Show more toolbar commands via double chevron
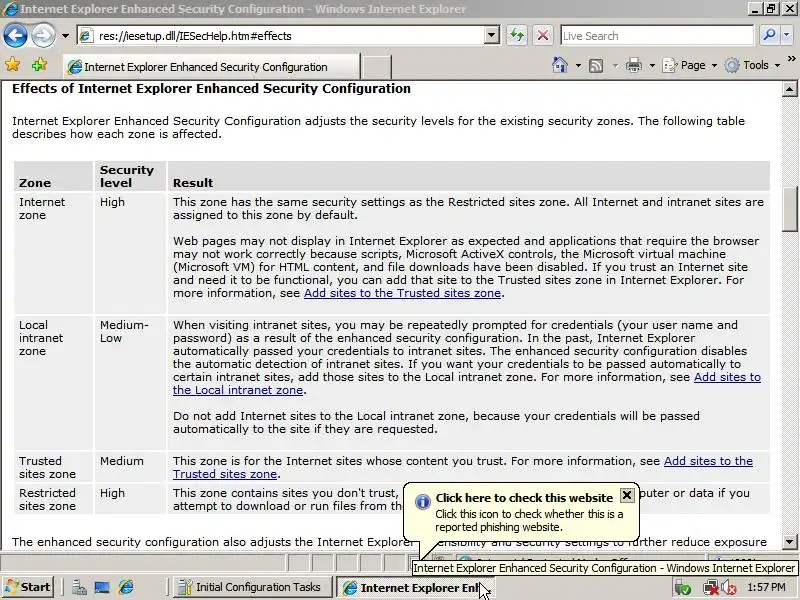Image resolution: width=800 pixels, height=600 pixels. pos(791,59)
